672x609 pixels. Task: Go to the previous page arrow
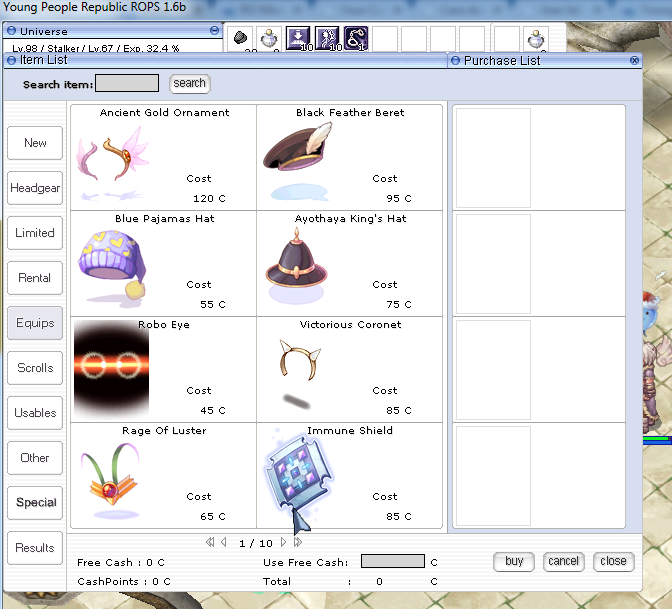pyautogui.click(x=224, y=542)
